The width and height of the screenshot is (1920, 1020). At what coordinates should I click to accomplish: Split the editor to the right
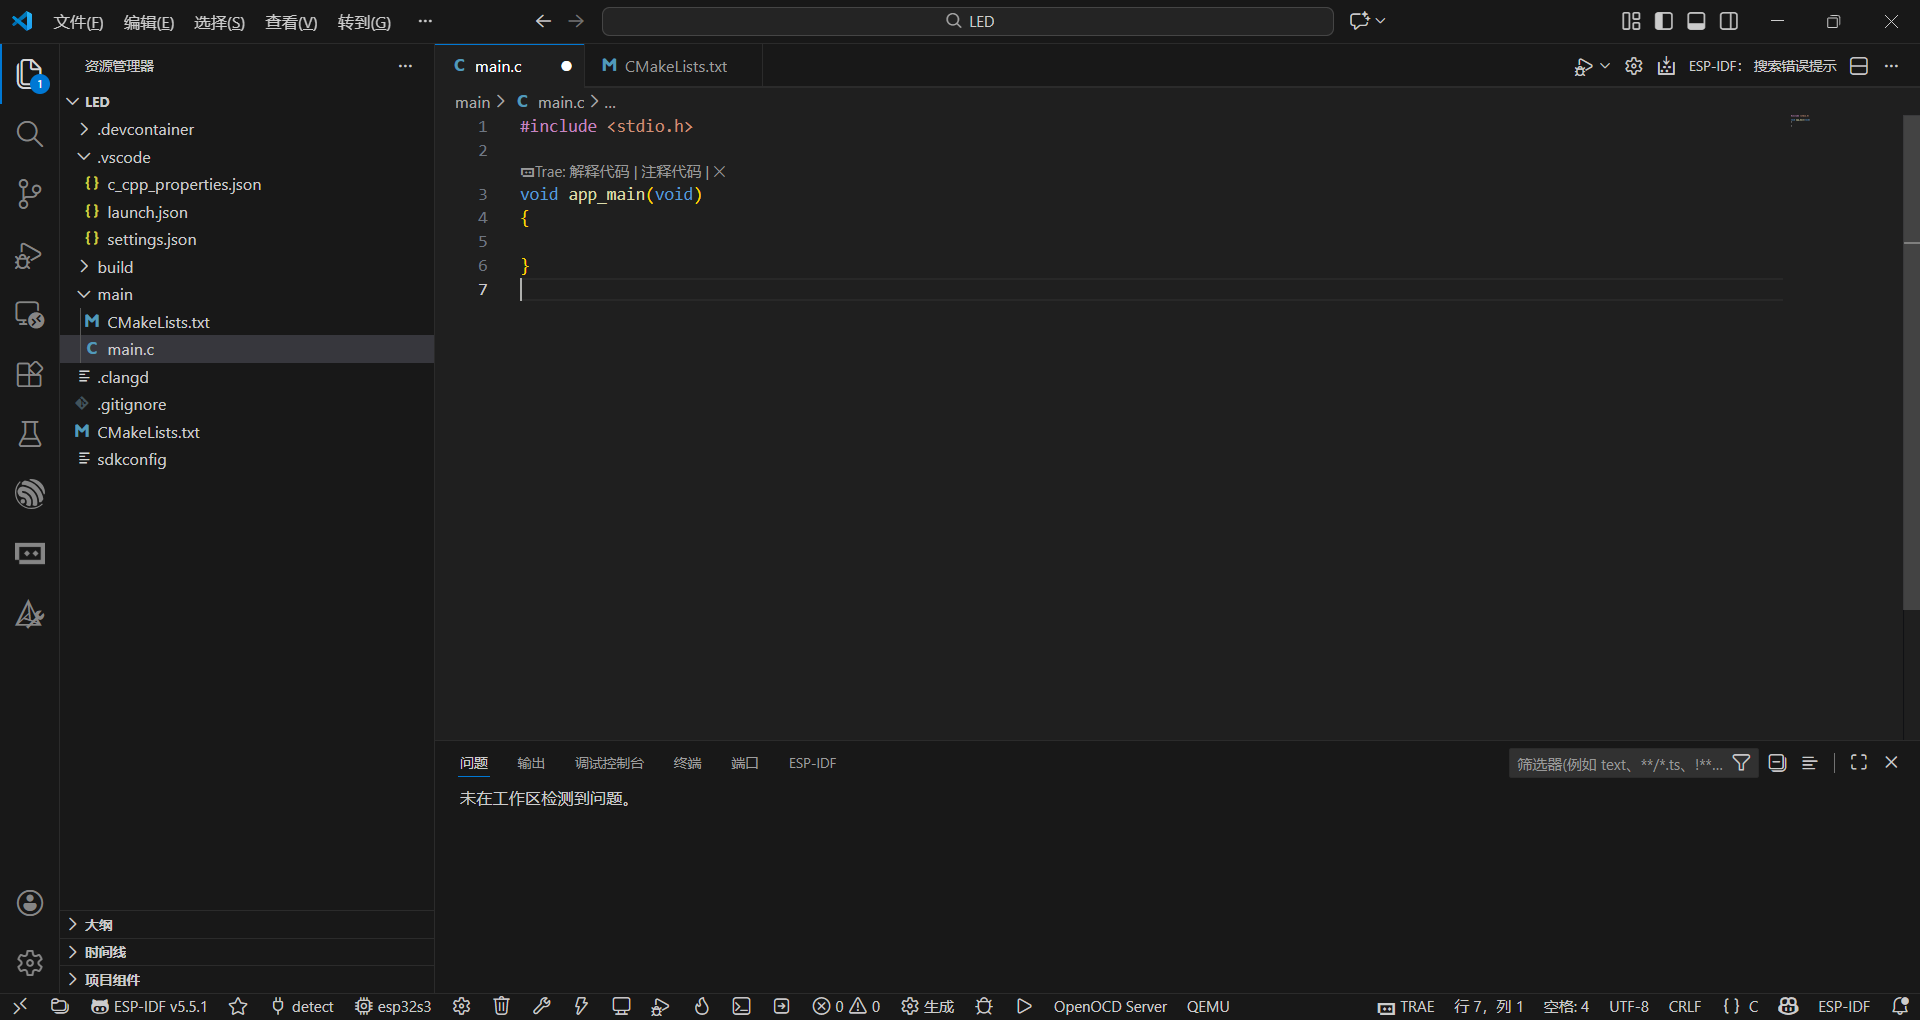point(1859,66)
